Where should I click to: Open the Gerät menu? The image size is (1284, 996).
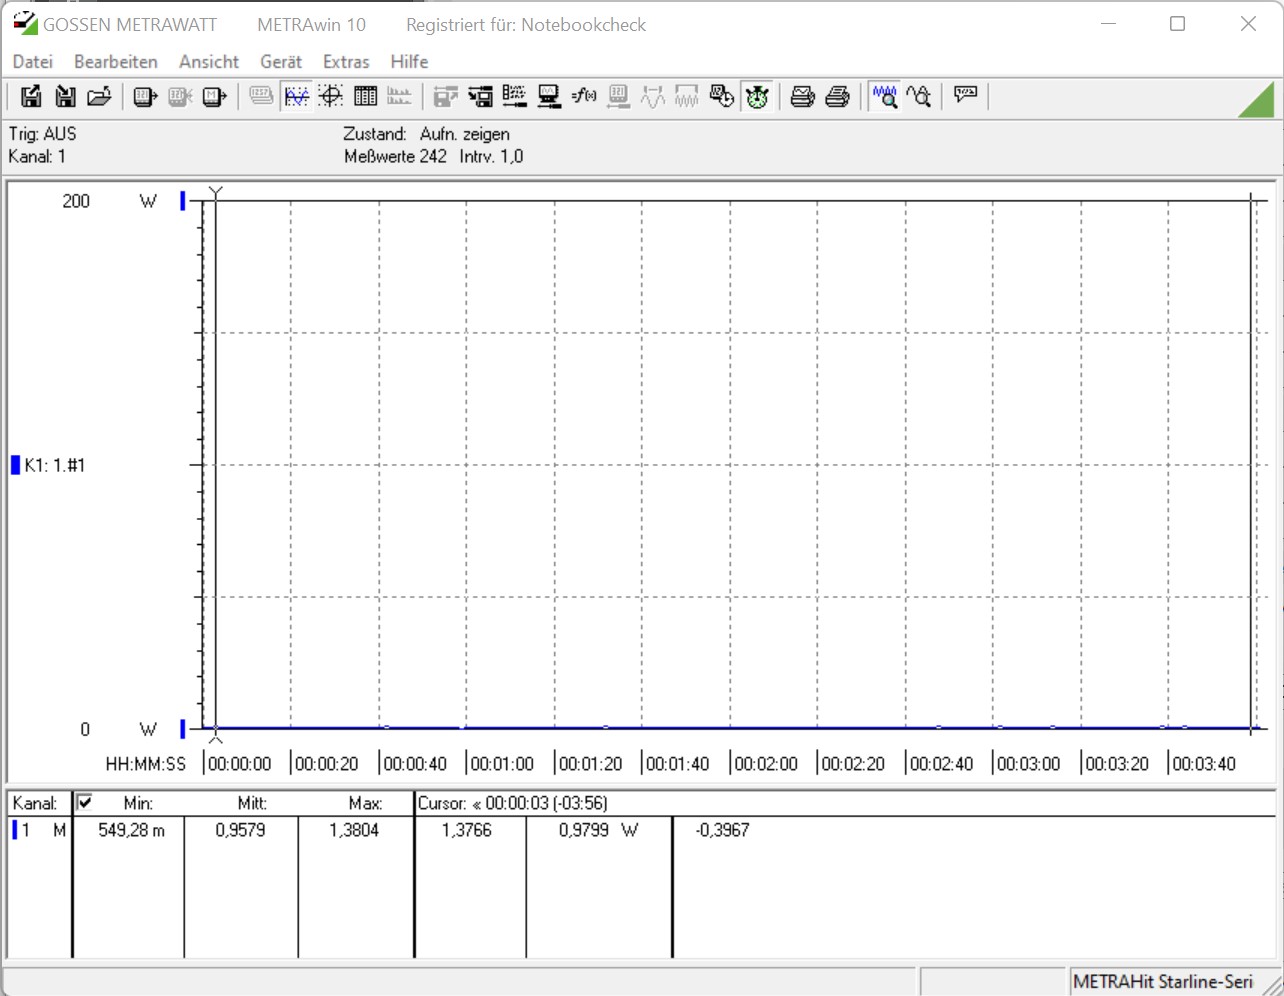[x=281, y=62]
